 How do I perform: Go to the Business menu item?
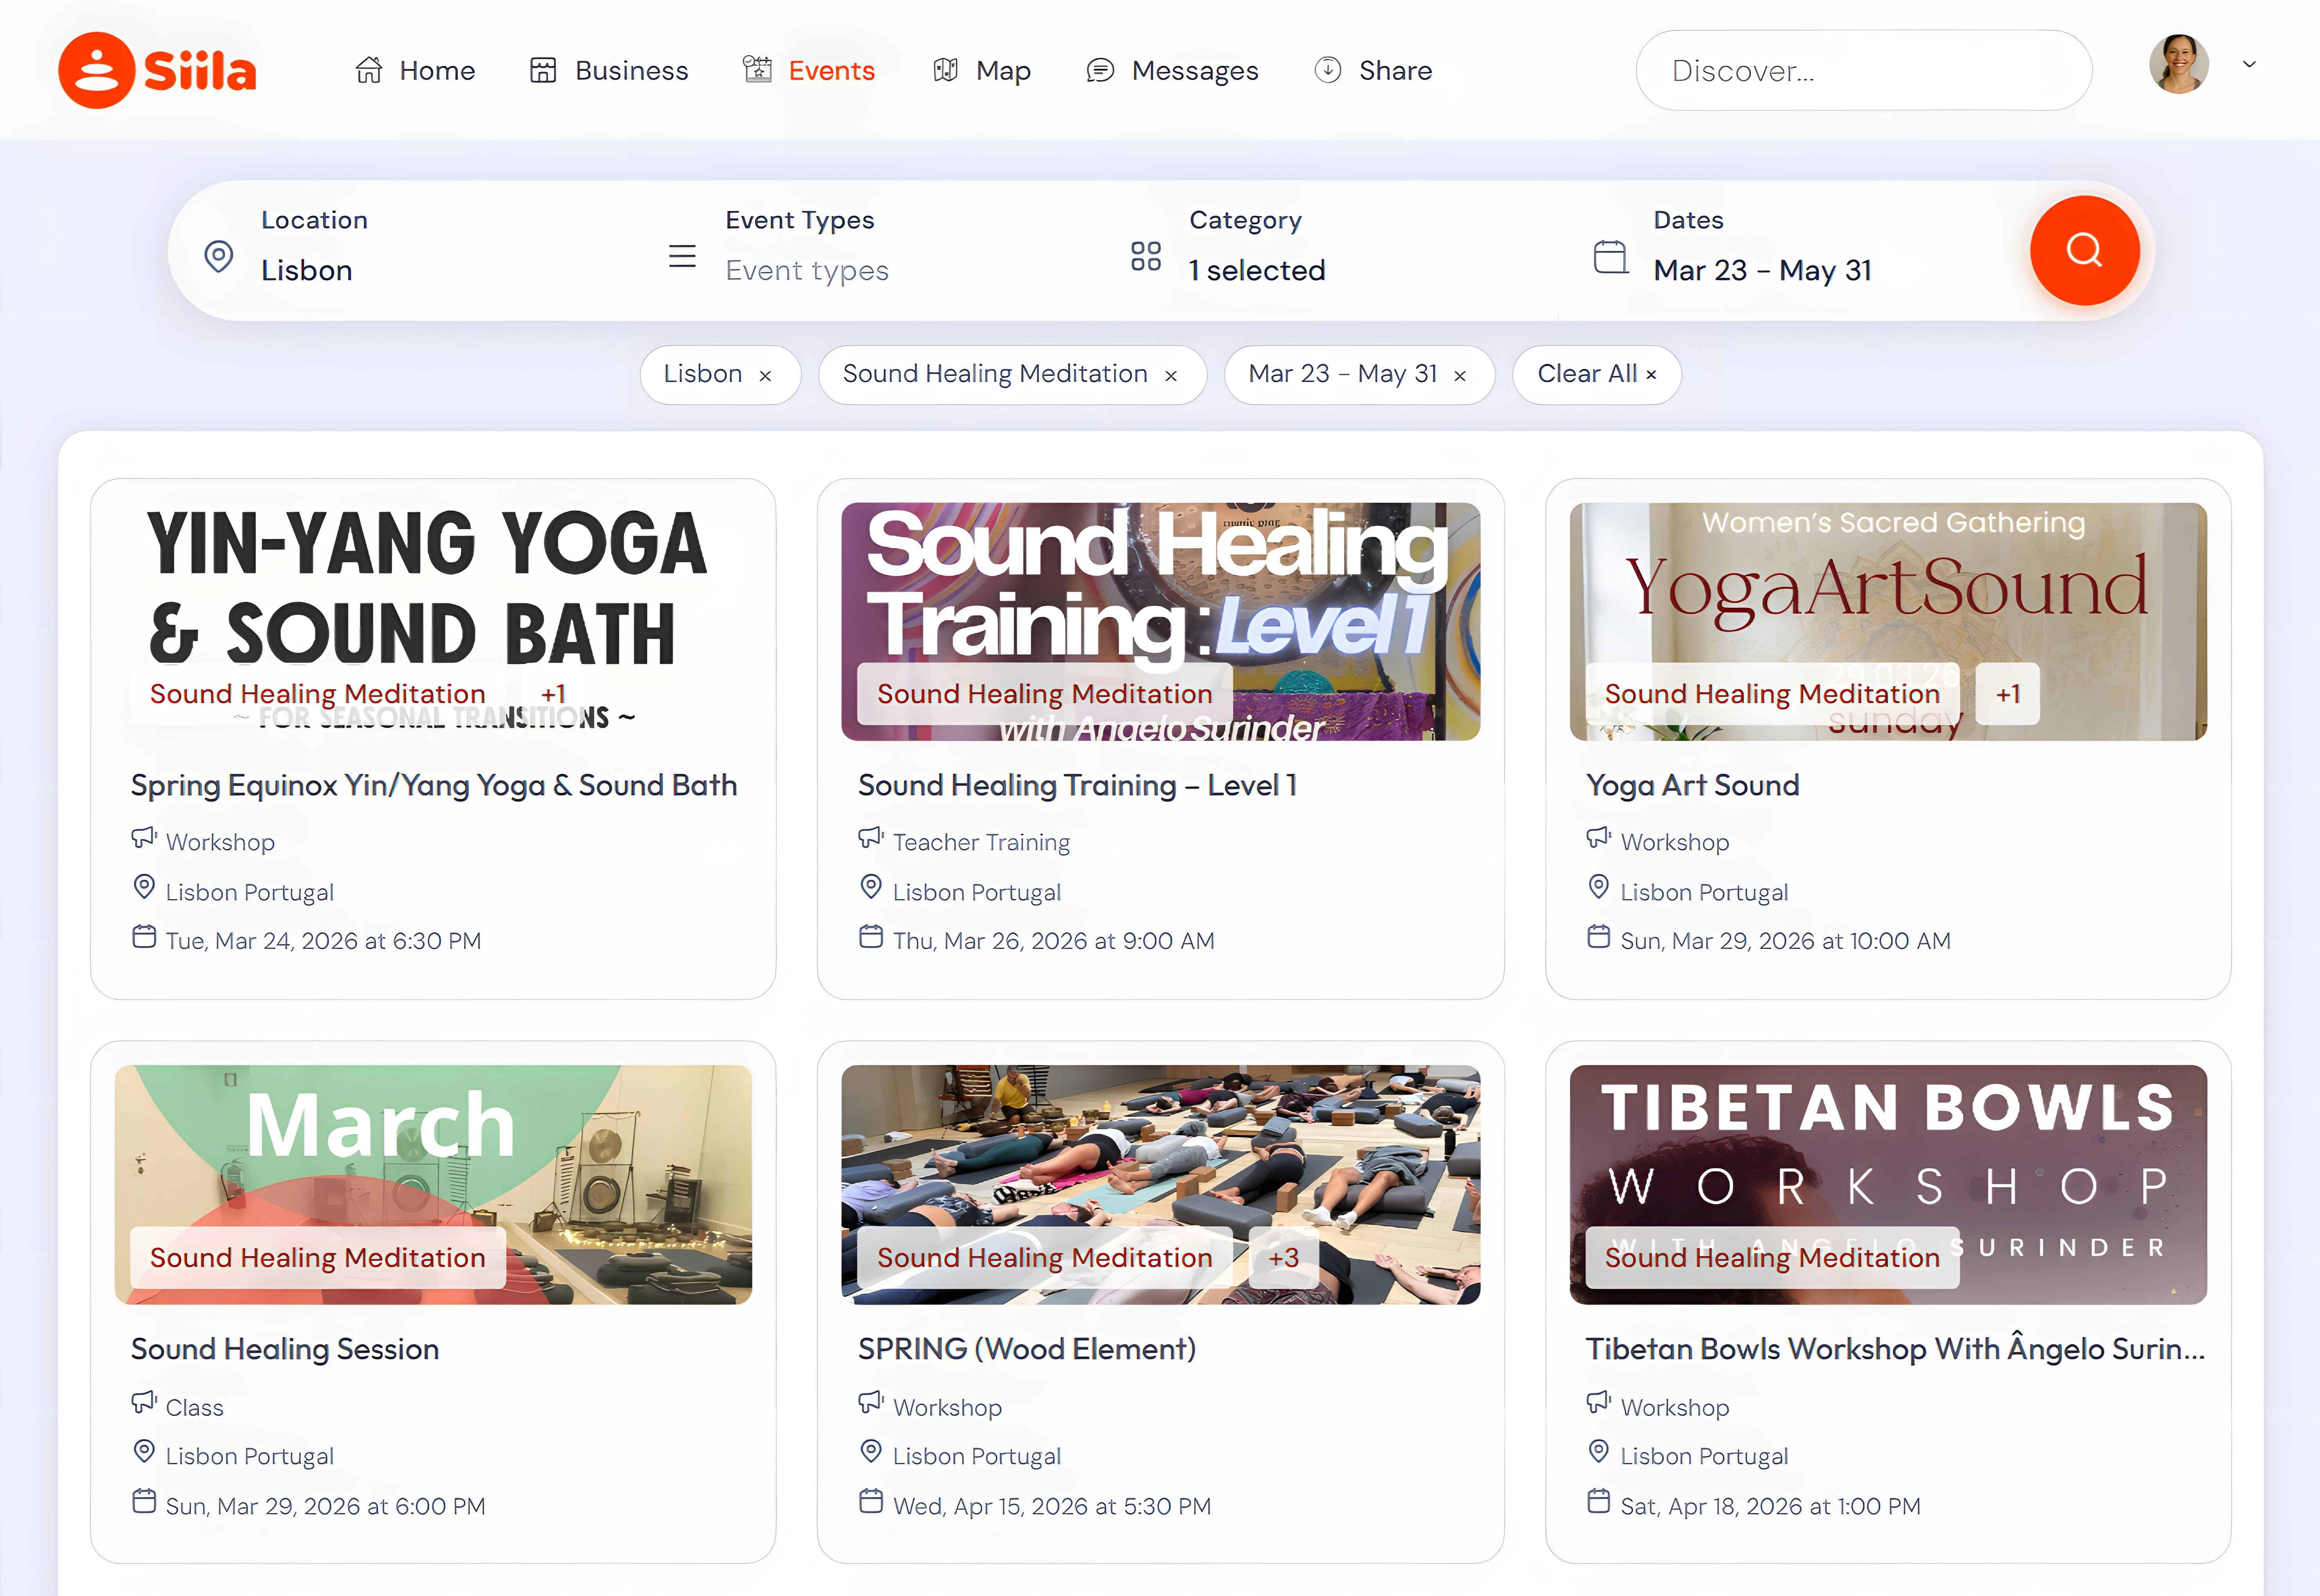[609, 70]
